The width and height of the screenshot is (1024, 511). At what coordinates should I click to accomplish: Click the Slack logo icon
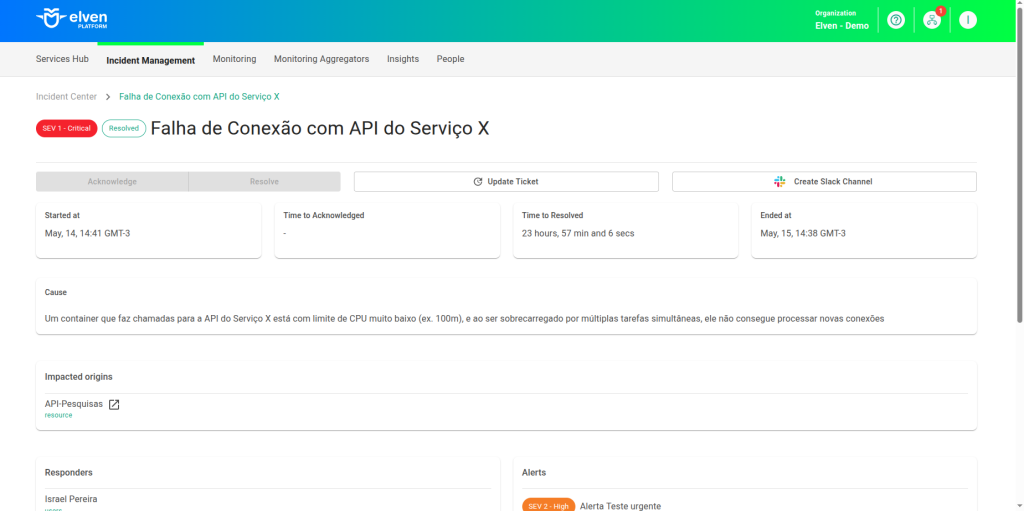pyautogui.click(x=780, y=182)
